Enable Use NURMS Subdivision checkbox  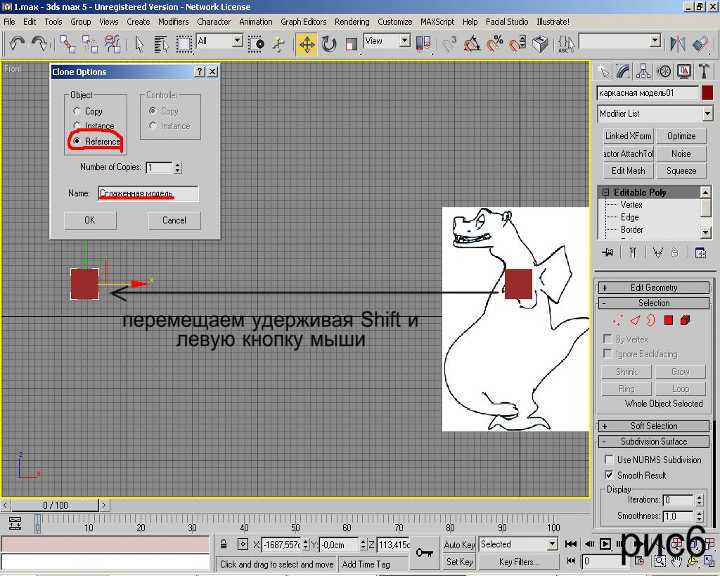(x=609, y=459)
